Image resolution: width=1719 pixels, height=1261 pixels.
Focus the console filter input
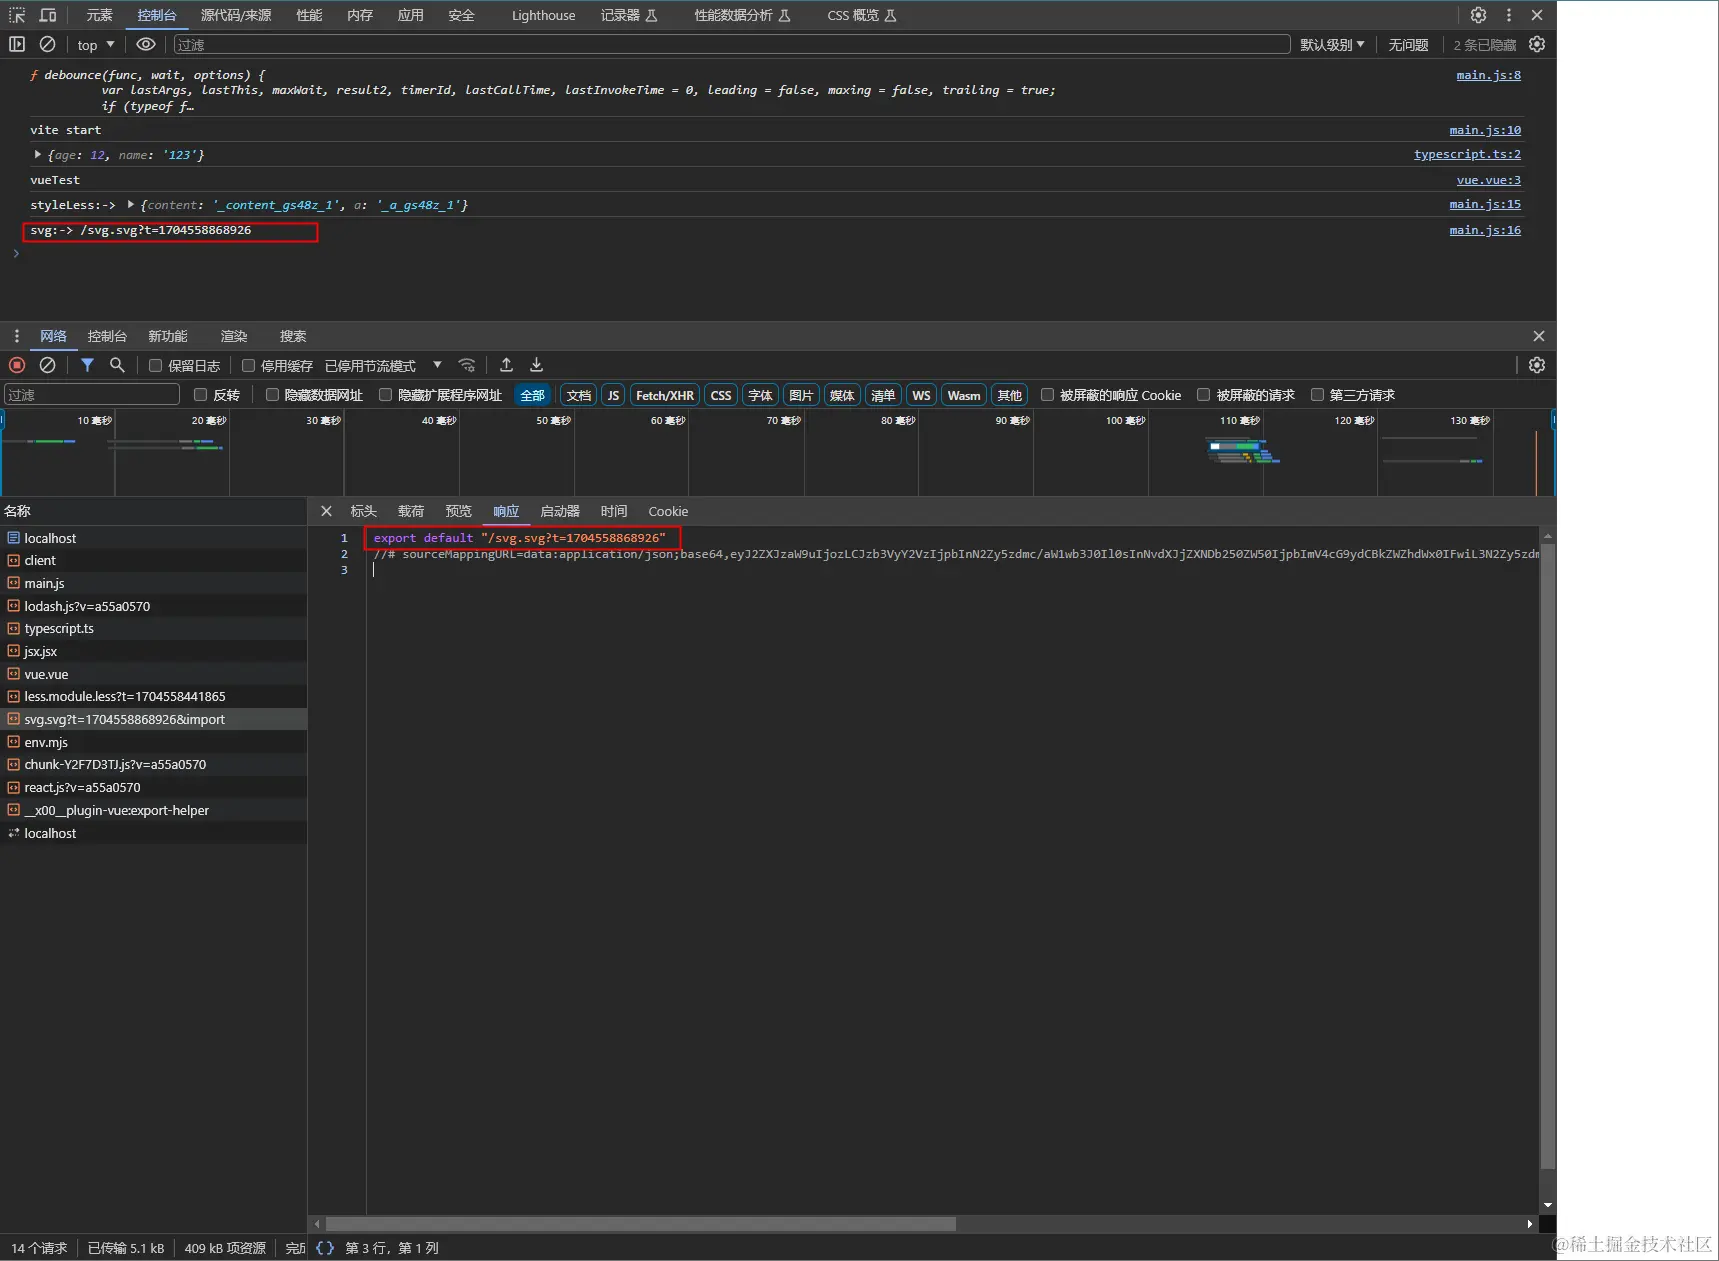point(732,45)
